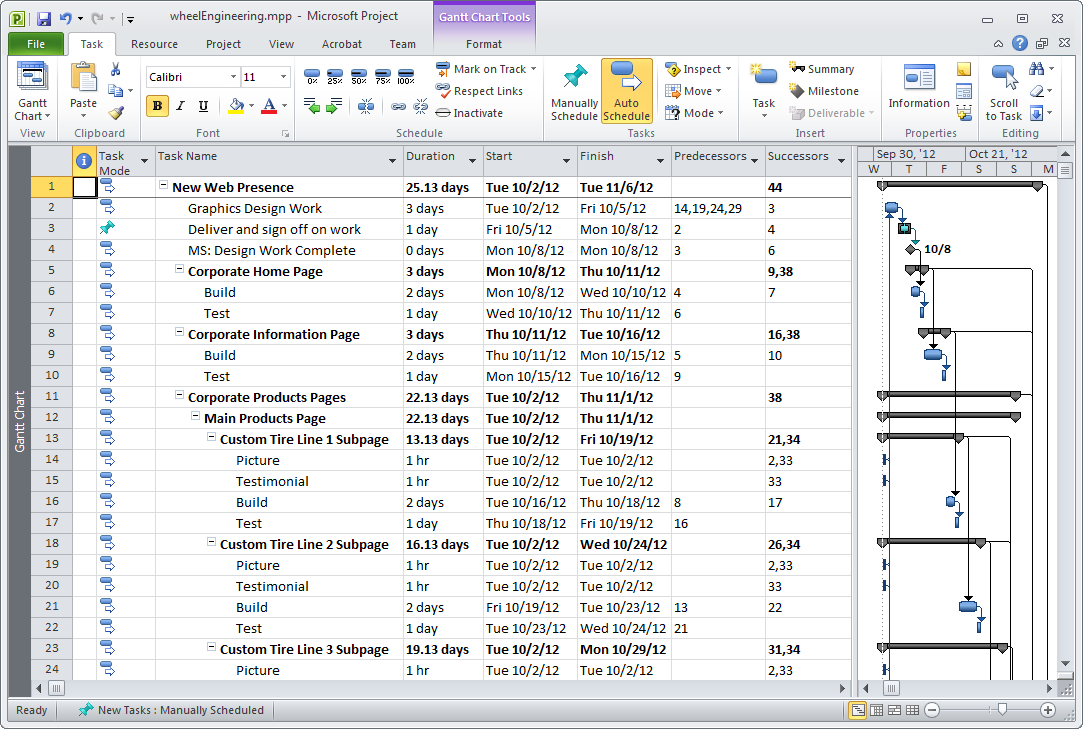Image resolution: width=1083 pixels, height=729 pixels.
Task: Click the Gantt Chart view button
Action: [32, 91]
